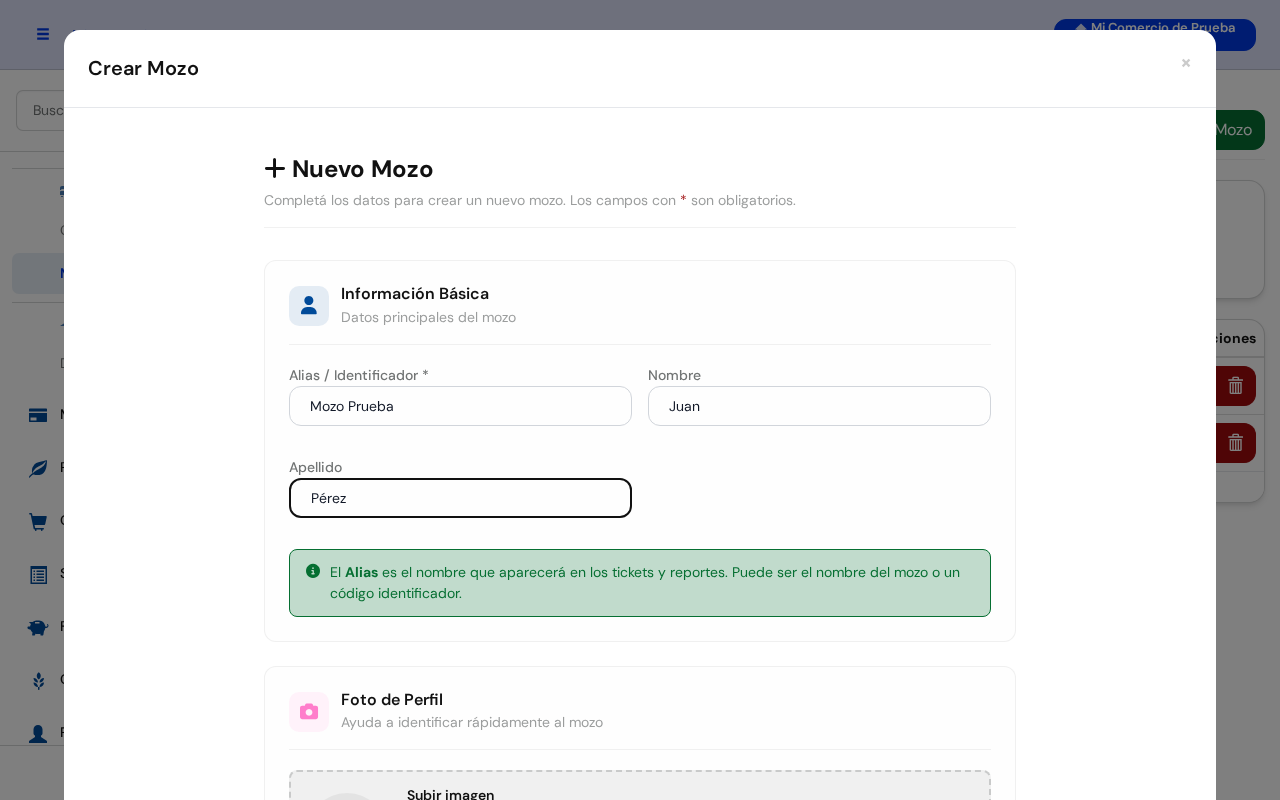Viewport: 1280px width, 800px height.
Task: Click the plus icon beside Nuevo Mozo
Action: click(275, 169)
